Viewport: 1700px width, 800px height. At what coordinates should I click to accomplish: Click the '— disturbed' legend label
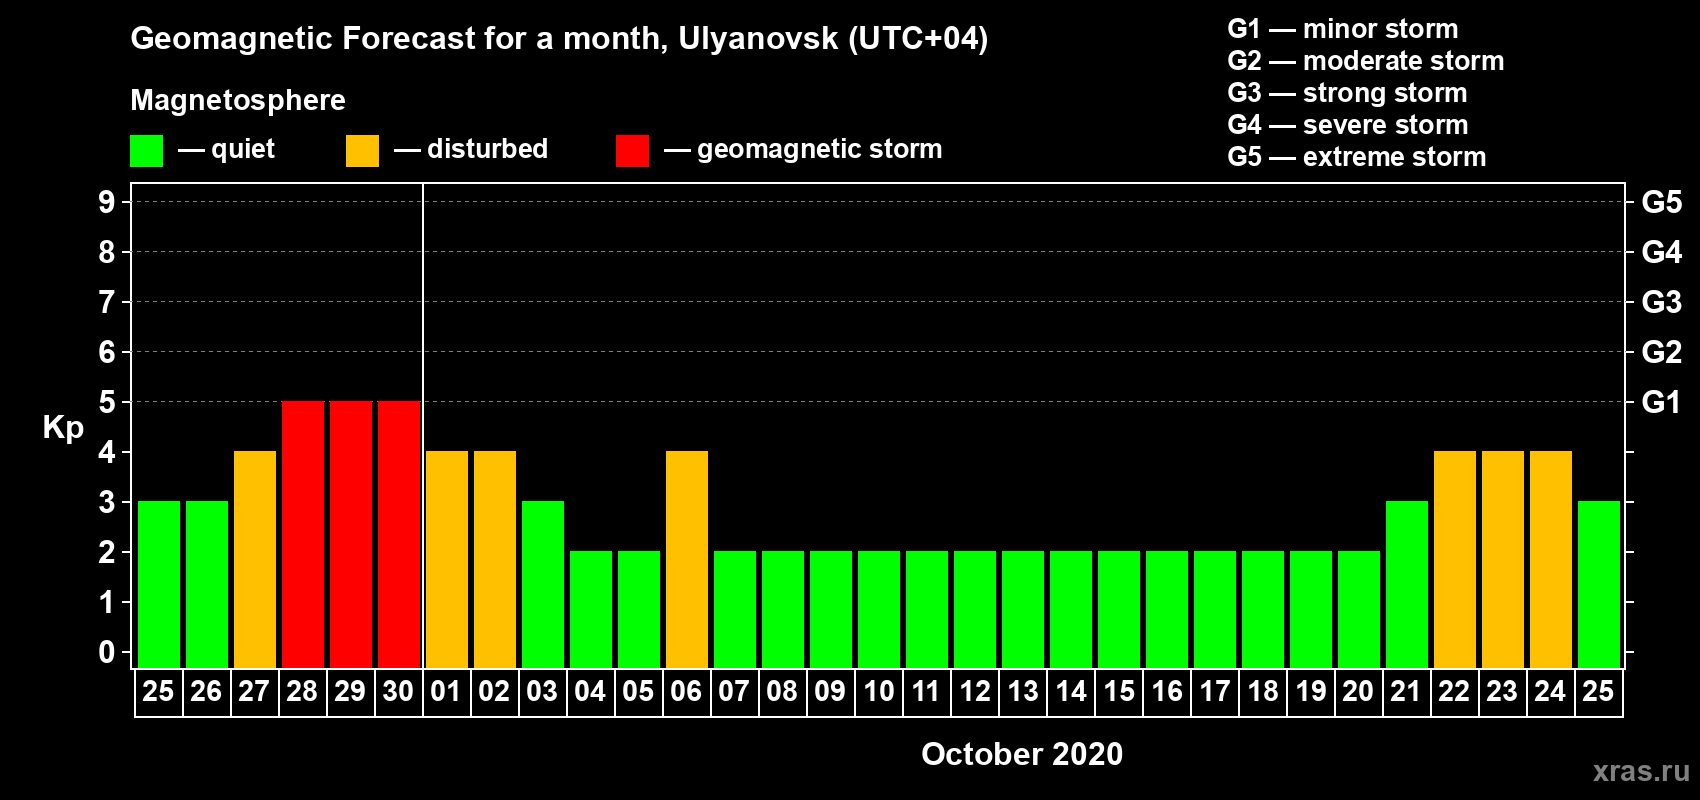(x=471, y=149)
